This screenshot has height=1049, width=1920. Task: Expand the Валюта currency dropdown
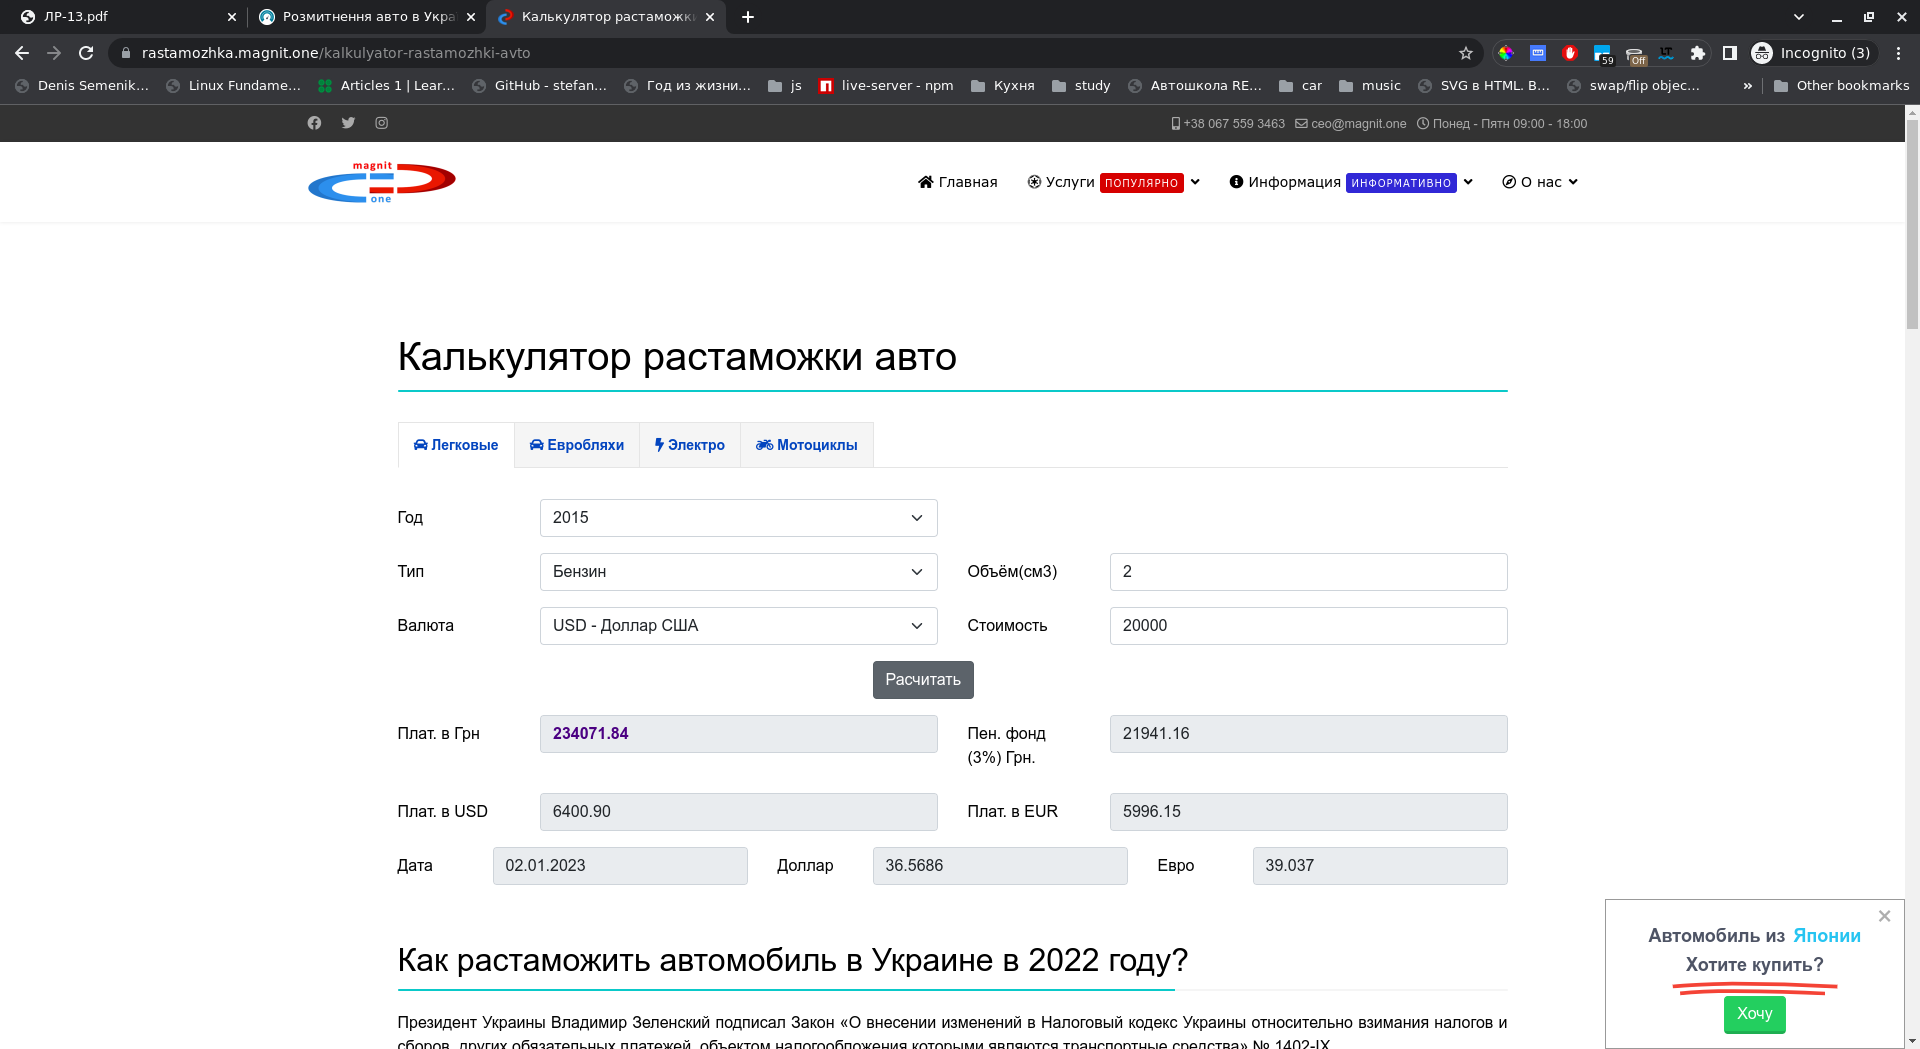738,626
